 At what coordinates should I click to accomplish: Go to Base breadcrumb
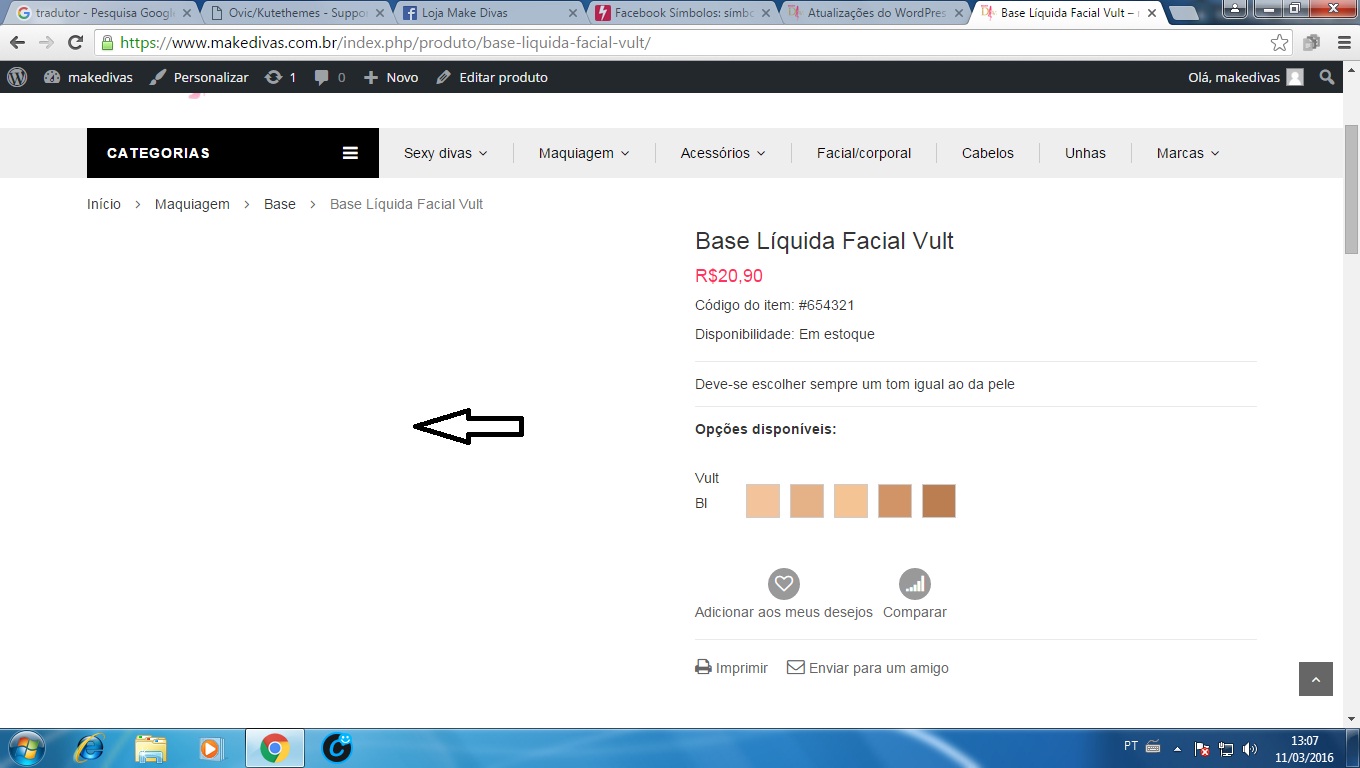(x=280, y=204)
